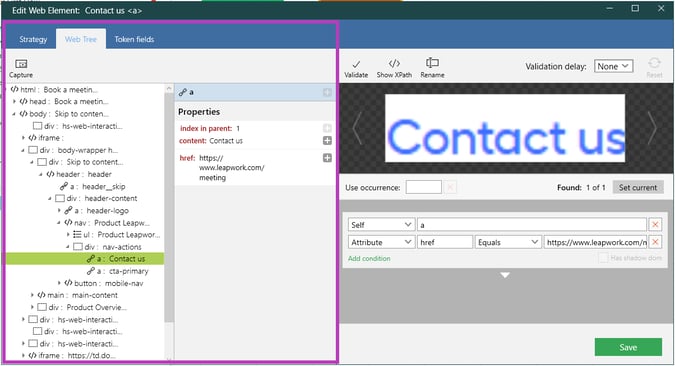Open Validation delay dropdown

point(613,66)
